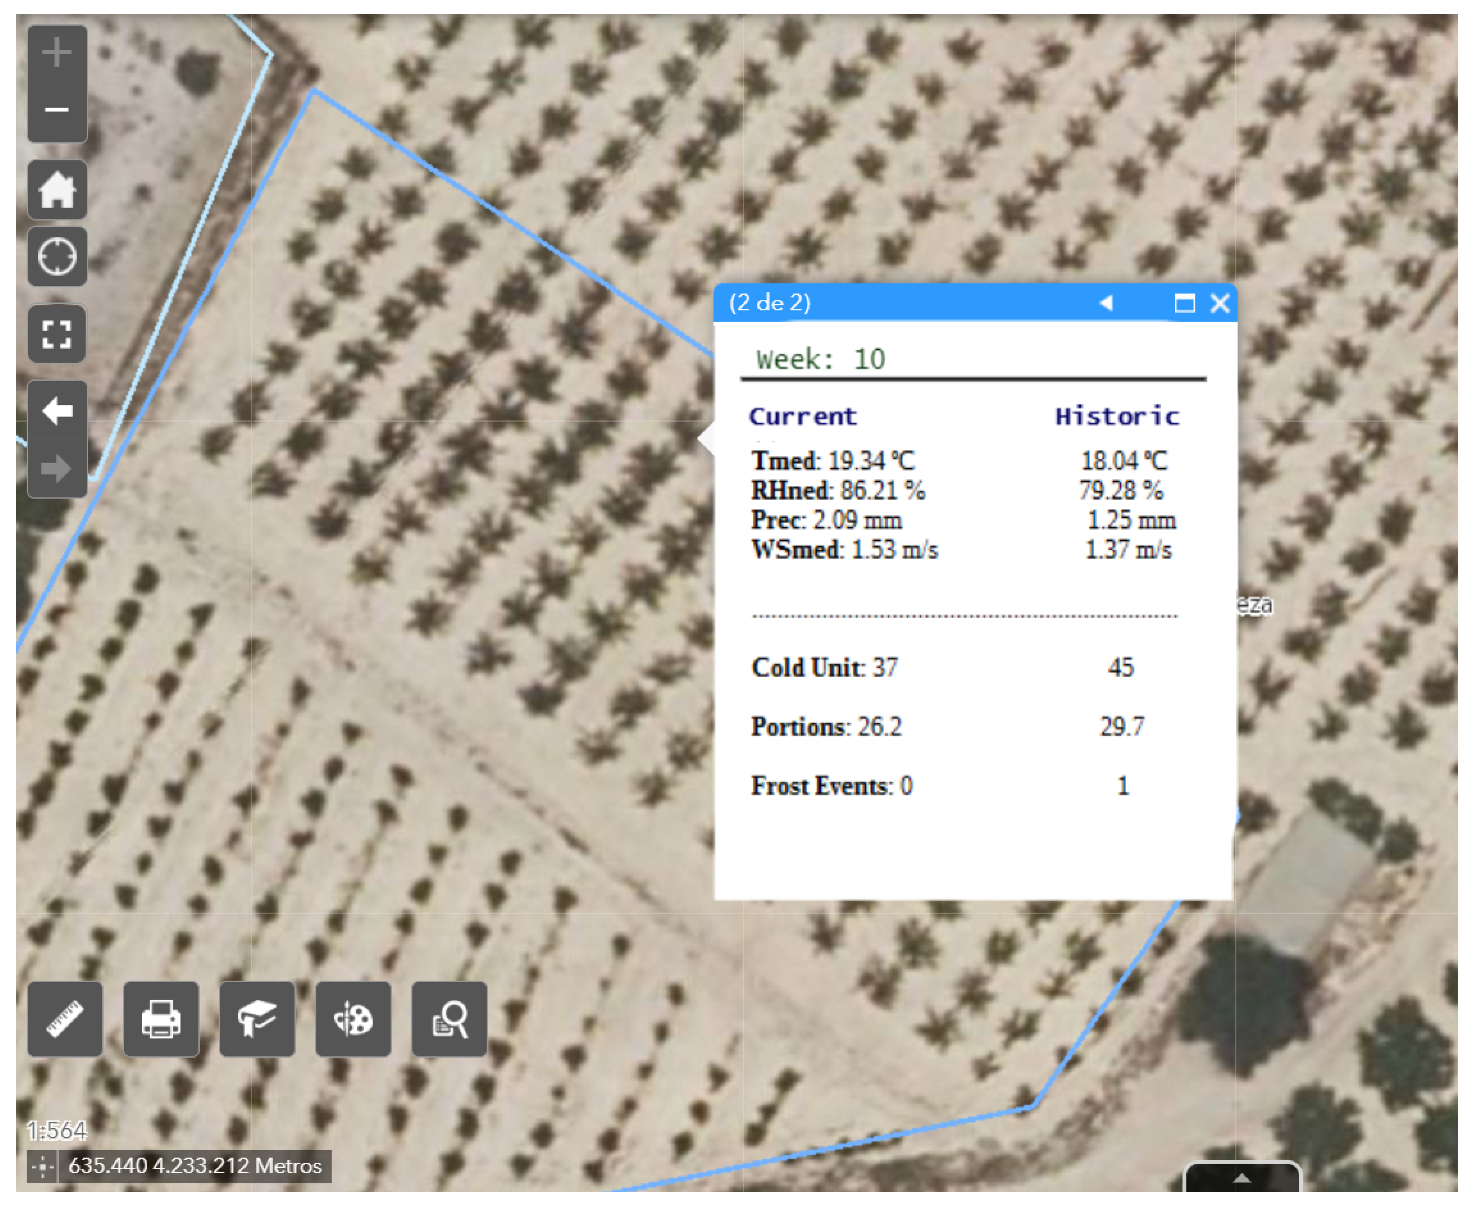Go back to previous map extent

[57, 410]
